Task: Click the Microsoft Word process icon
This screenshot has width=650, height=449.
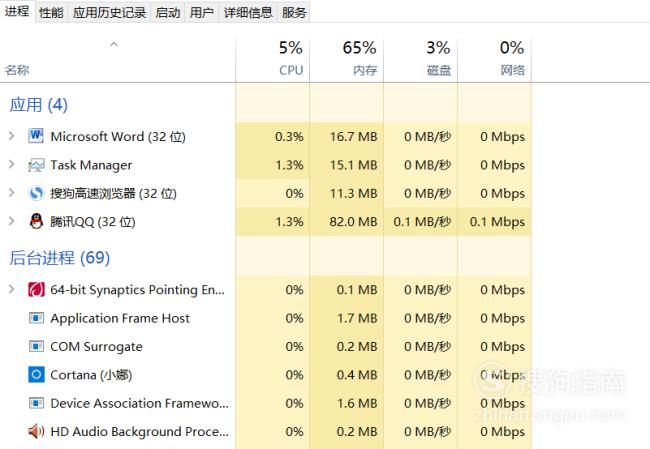Action: (x=36, y=136)
